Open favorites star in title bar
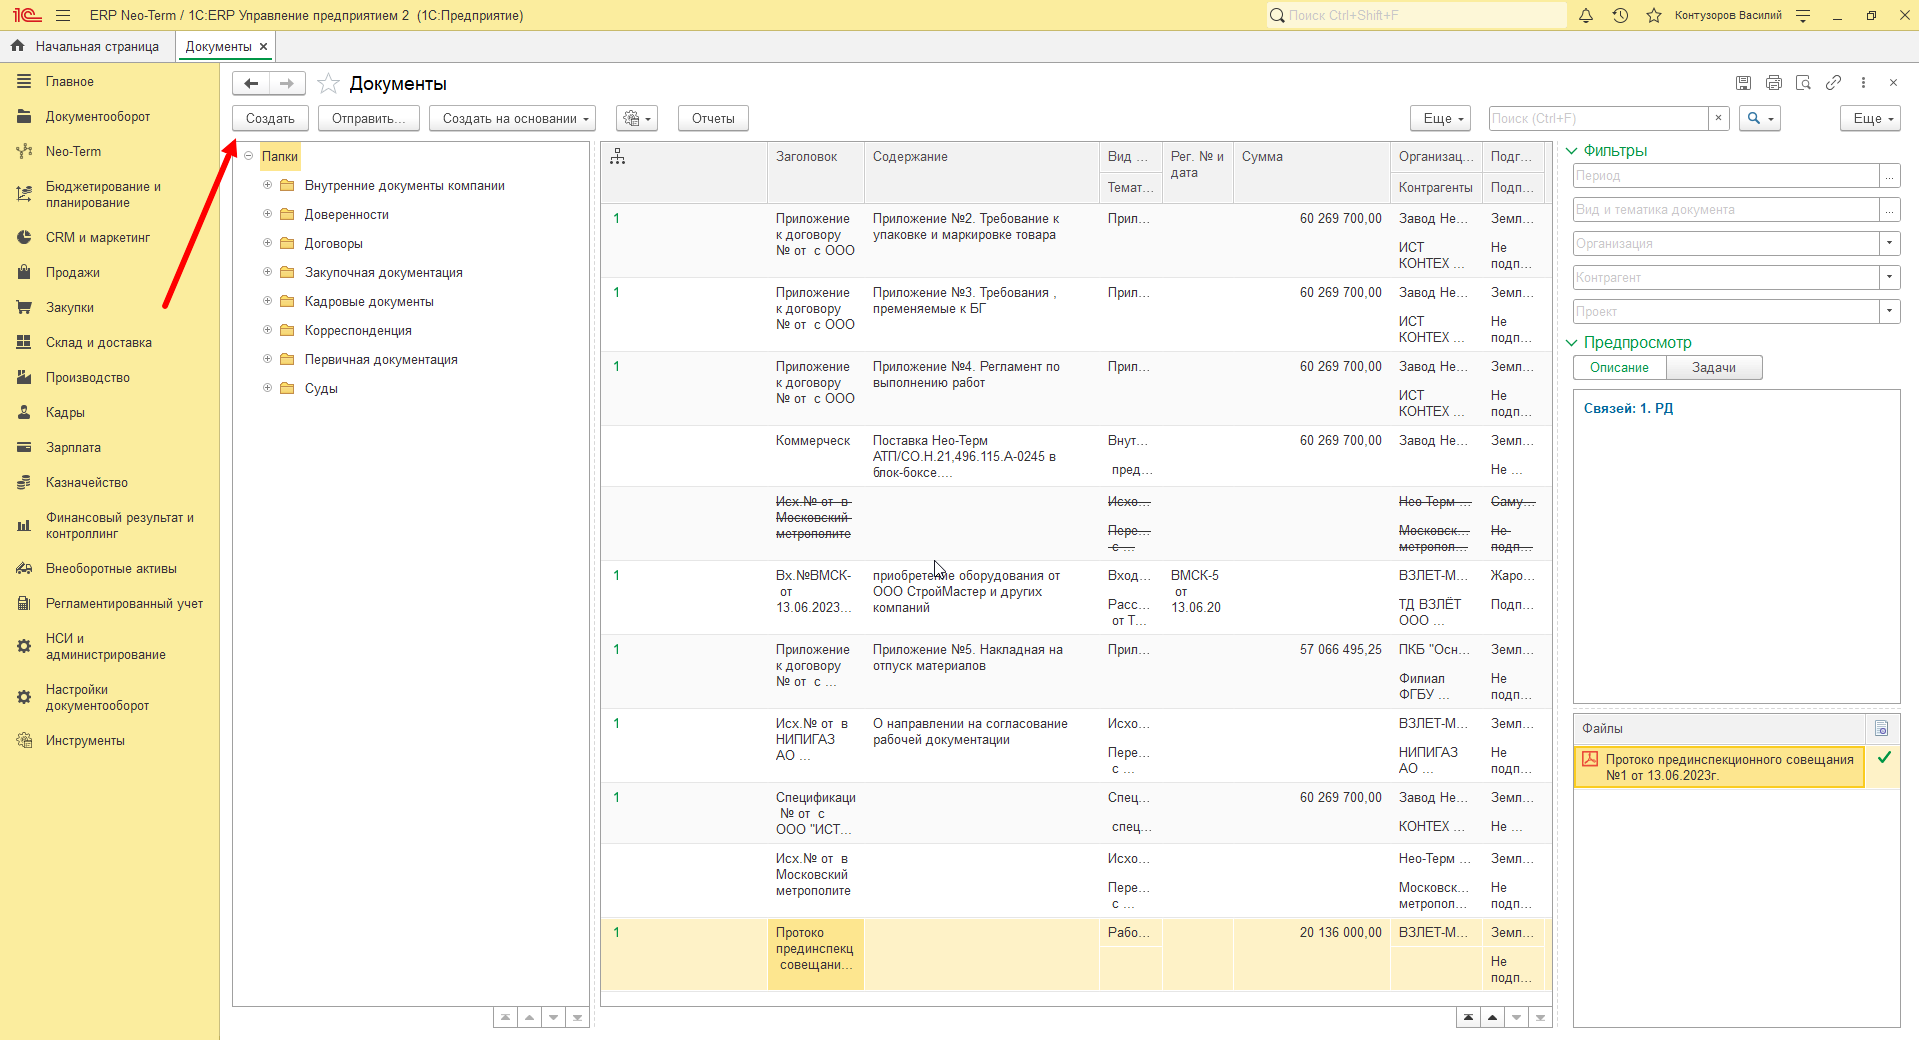1919x1040 pixels. coord(1654,15)
